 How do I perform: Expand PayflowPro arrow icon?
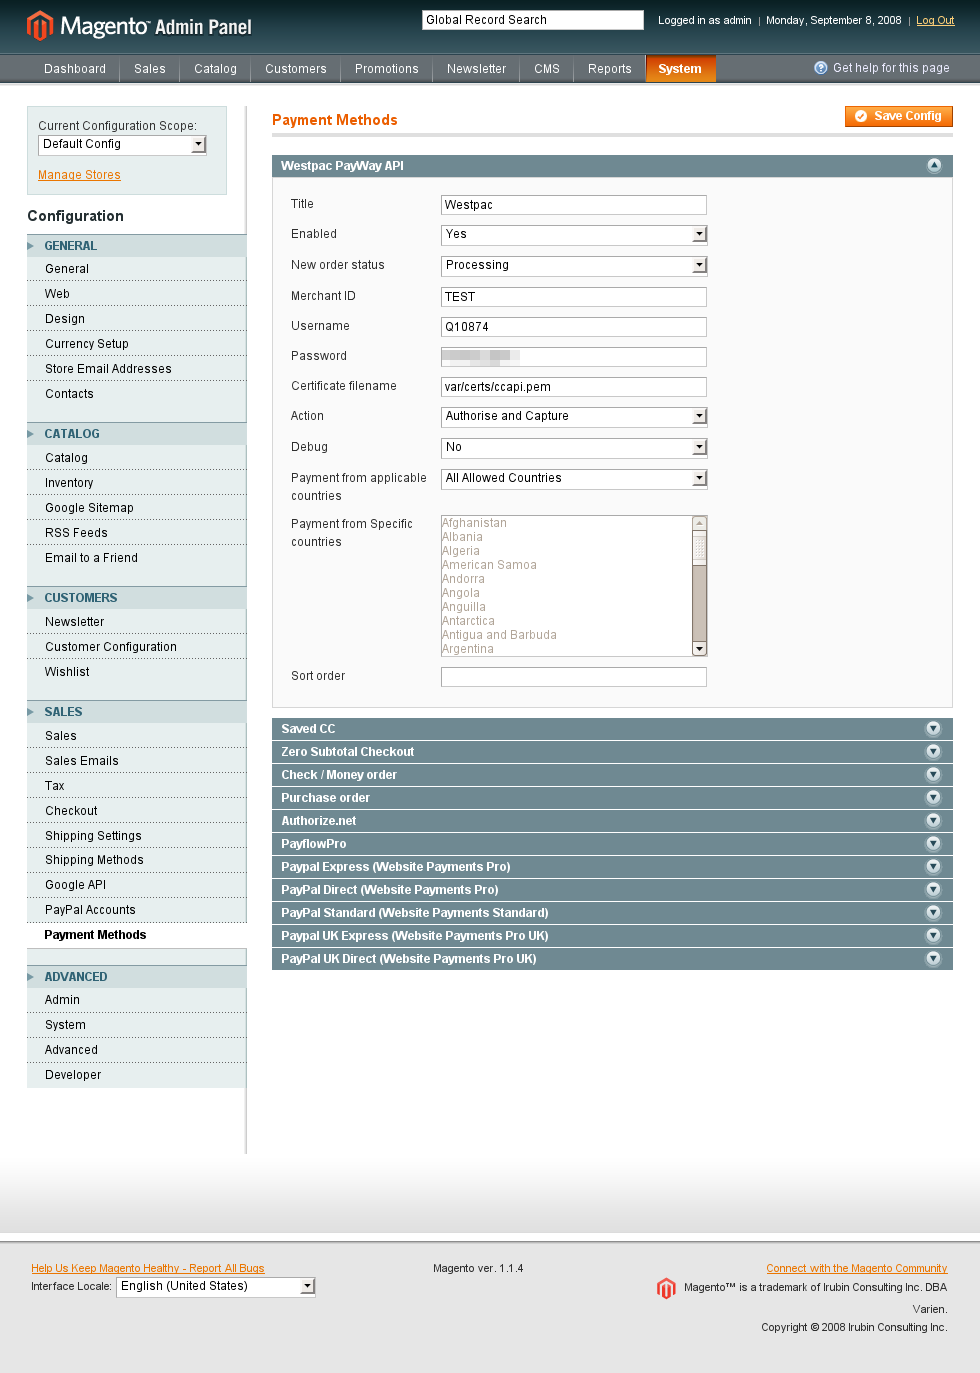(933, 844)
